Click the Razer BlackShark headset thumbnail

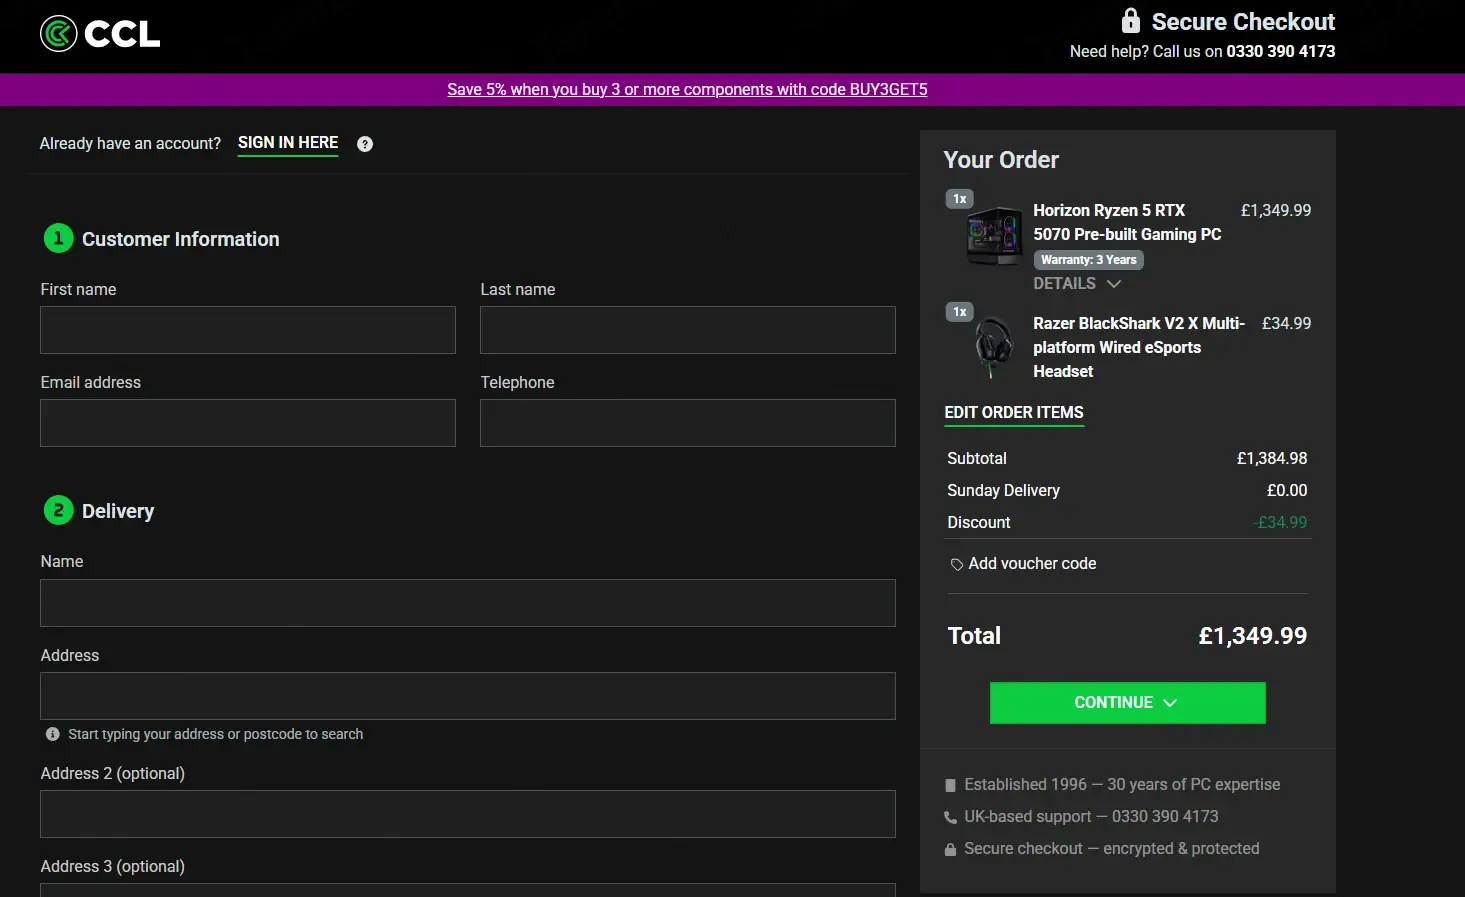point(993,347)
